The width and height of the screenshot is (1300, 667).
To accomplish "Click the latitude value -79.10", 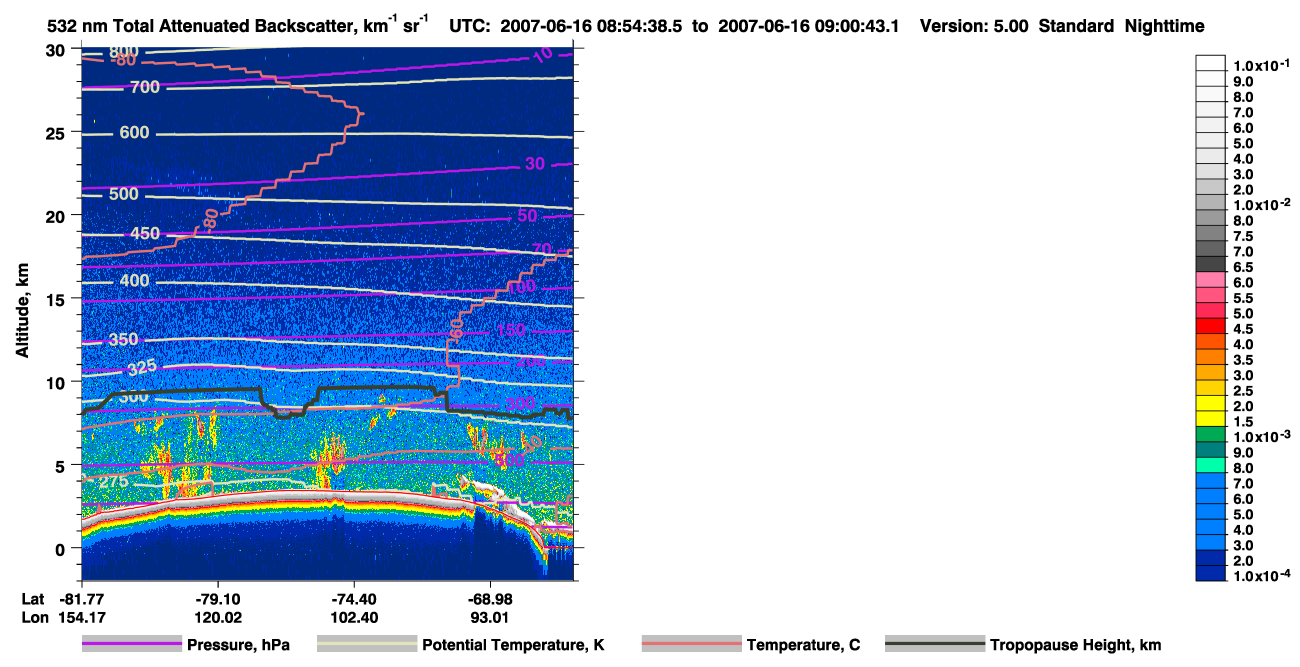I will click(x=217, y=601).
